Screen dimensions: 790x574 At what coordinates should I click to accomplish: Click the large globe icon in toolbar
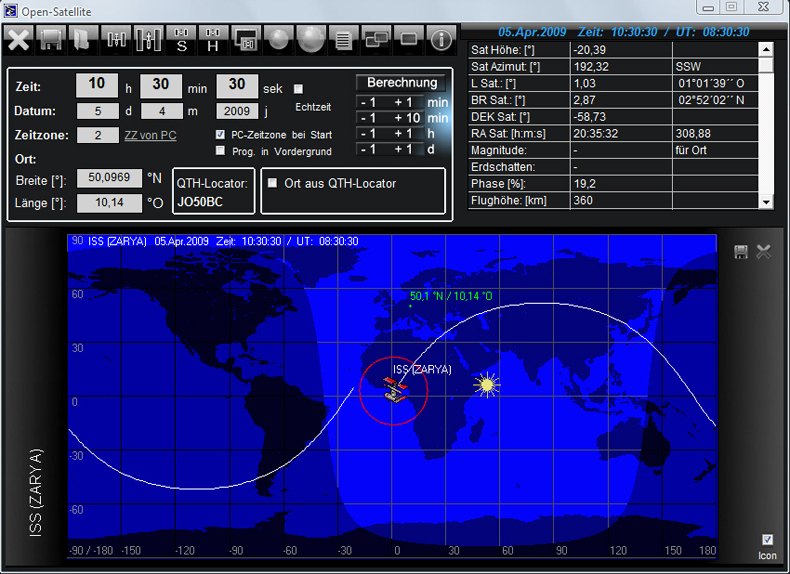pyautogui.click(x=311, y=40)
